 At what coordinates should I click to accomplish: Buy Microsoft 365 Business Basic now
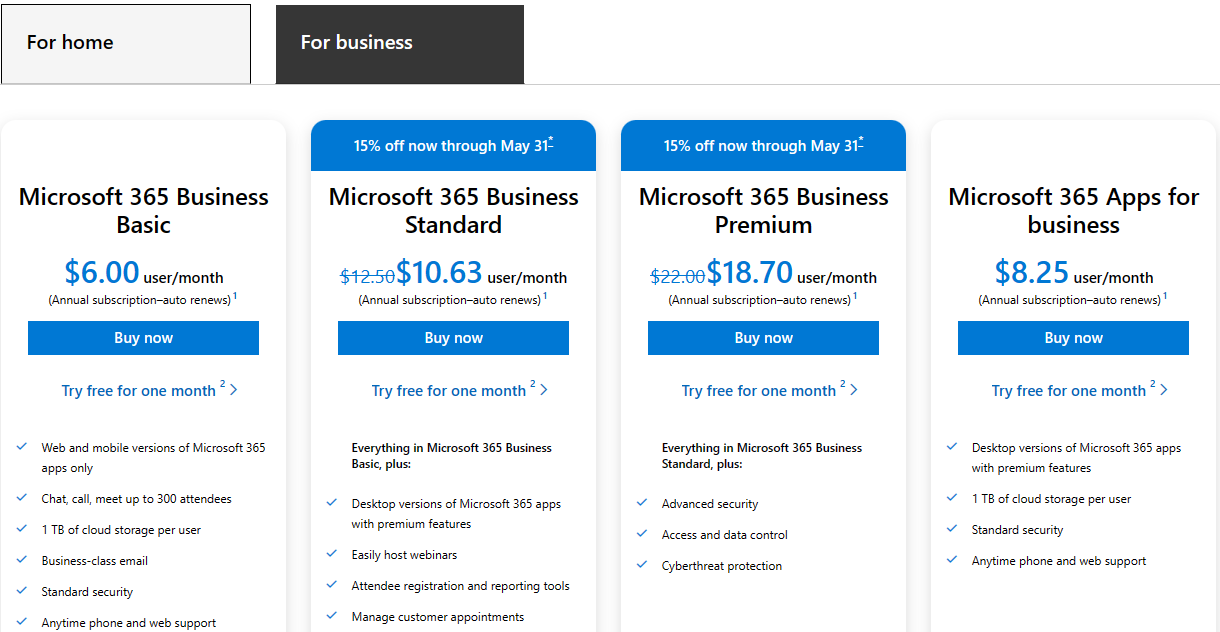143,338
